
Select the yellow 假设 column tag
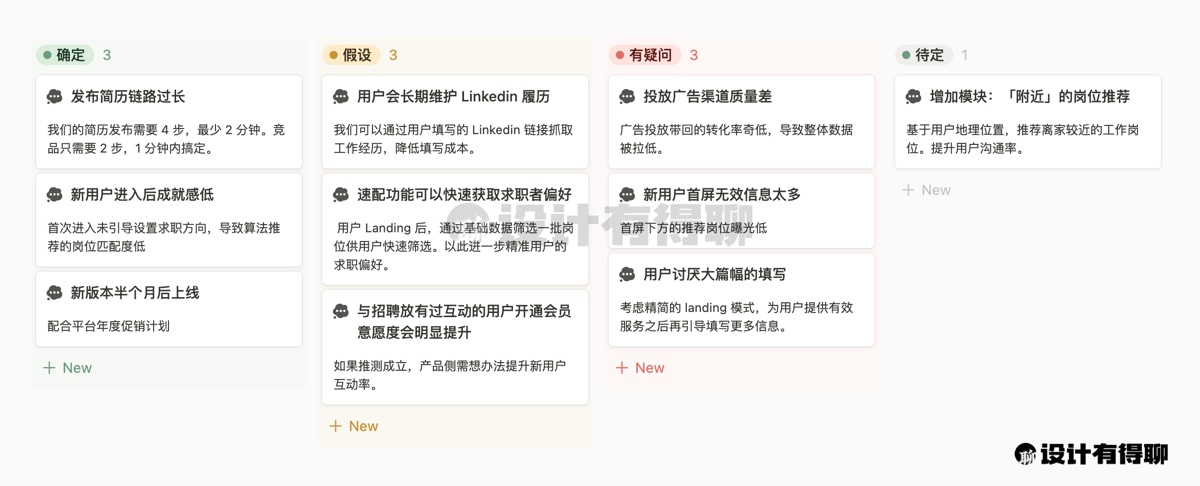350,55
